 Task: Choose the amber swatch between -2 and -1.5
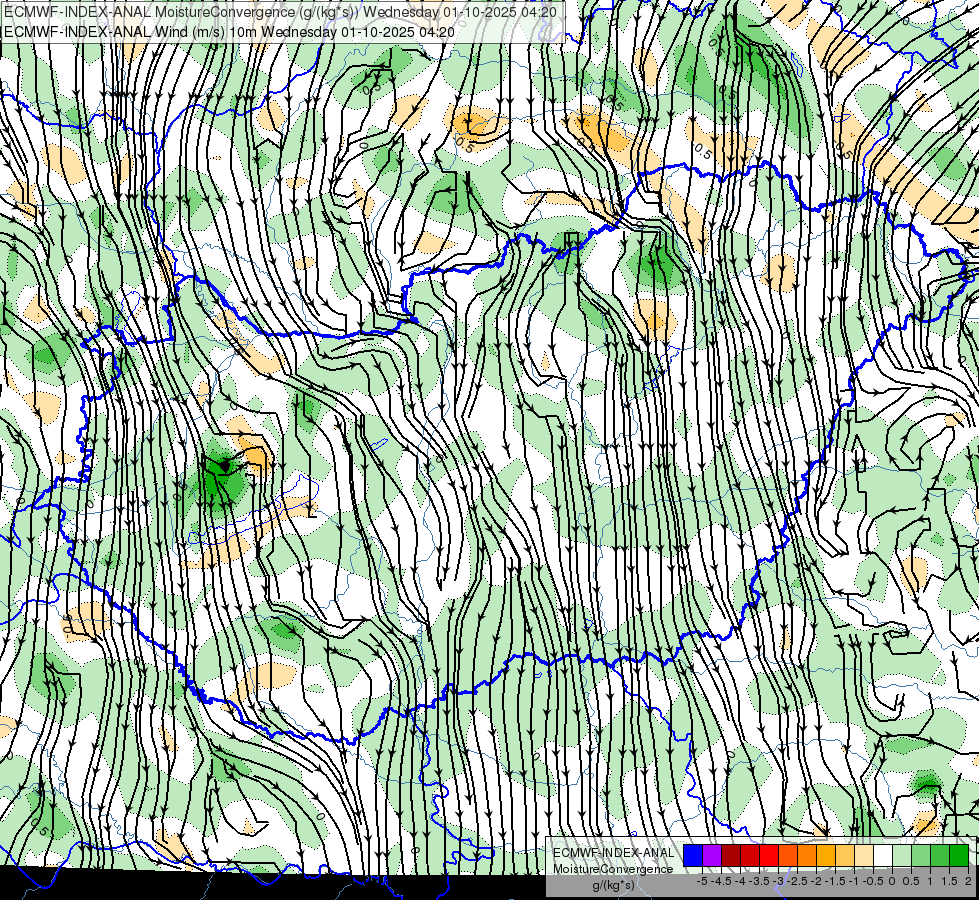pyautogui.click(x=826, y=856)
